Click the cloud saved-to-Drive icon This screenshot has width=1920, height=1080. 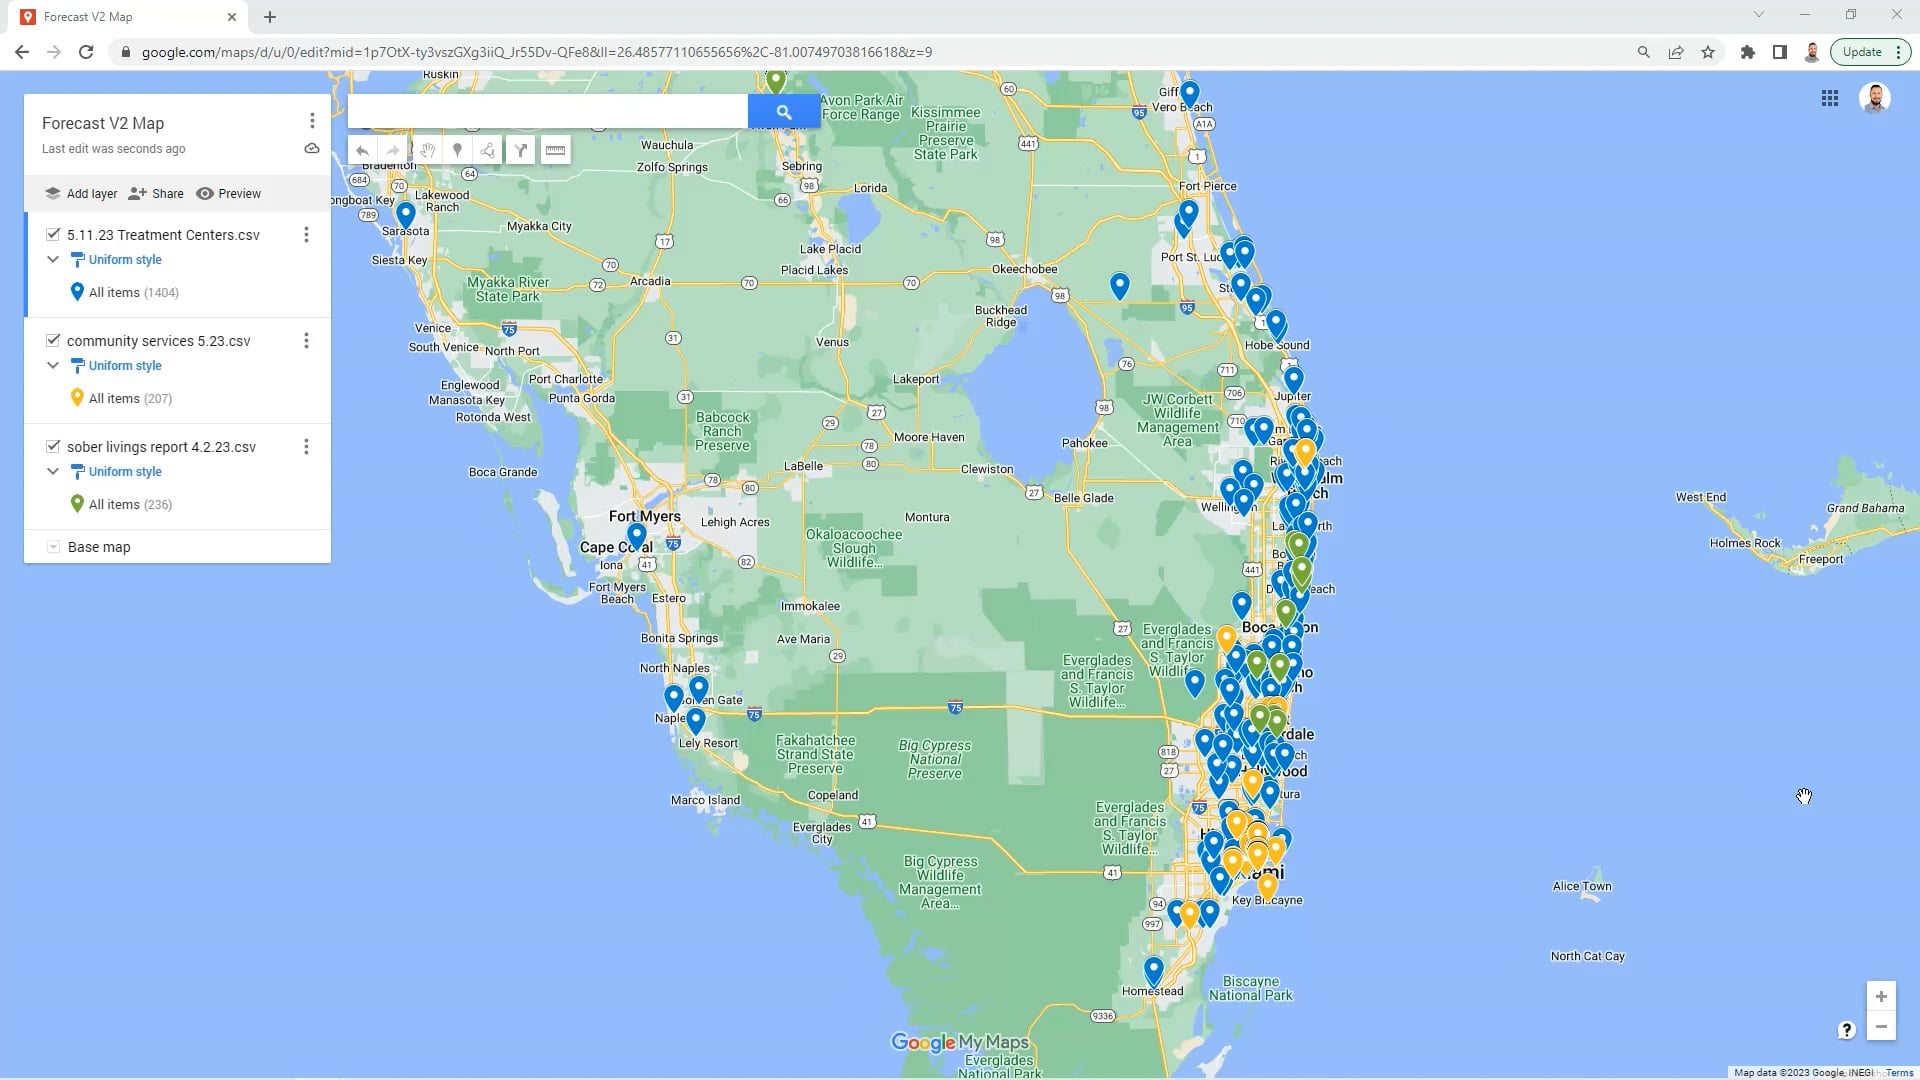312,149
